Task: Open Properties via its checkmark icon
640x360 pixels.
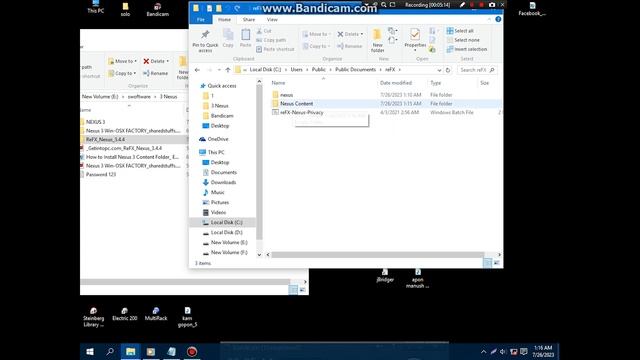Action: 415,35
